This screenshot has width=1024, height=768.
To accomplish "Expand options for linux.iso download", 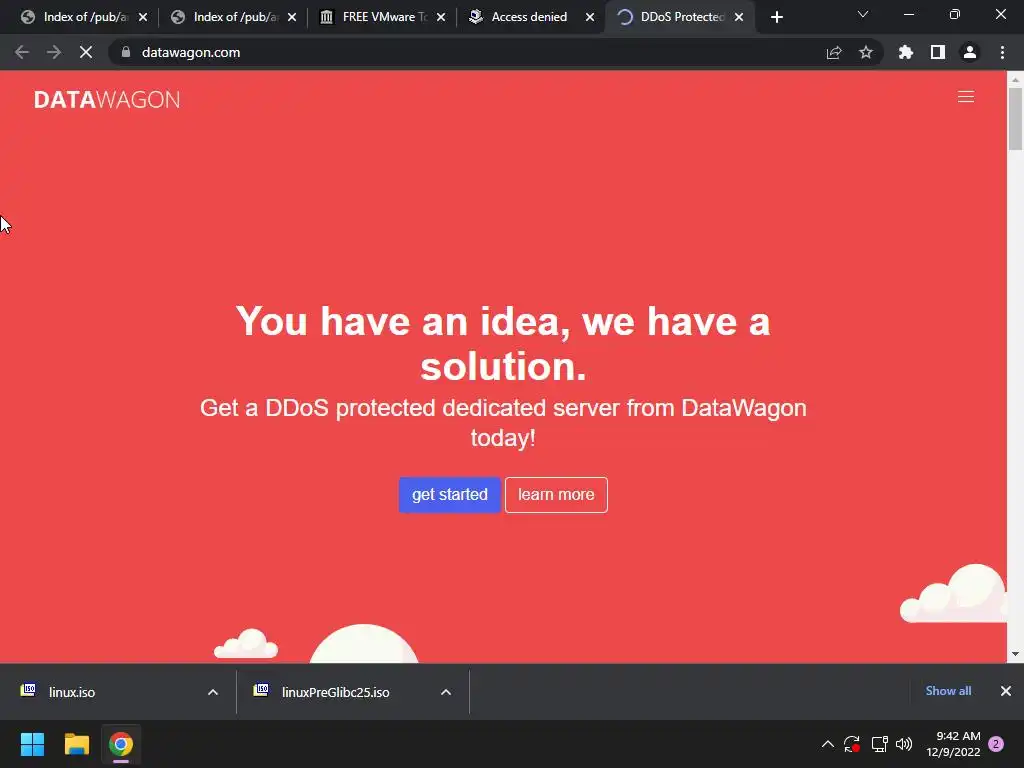I will point(213,692).
